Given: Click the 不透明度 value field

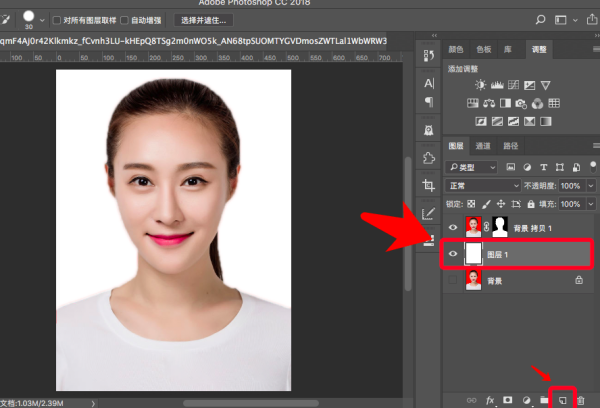Looking at the screenshot, I should coord(572,186).
